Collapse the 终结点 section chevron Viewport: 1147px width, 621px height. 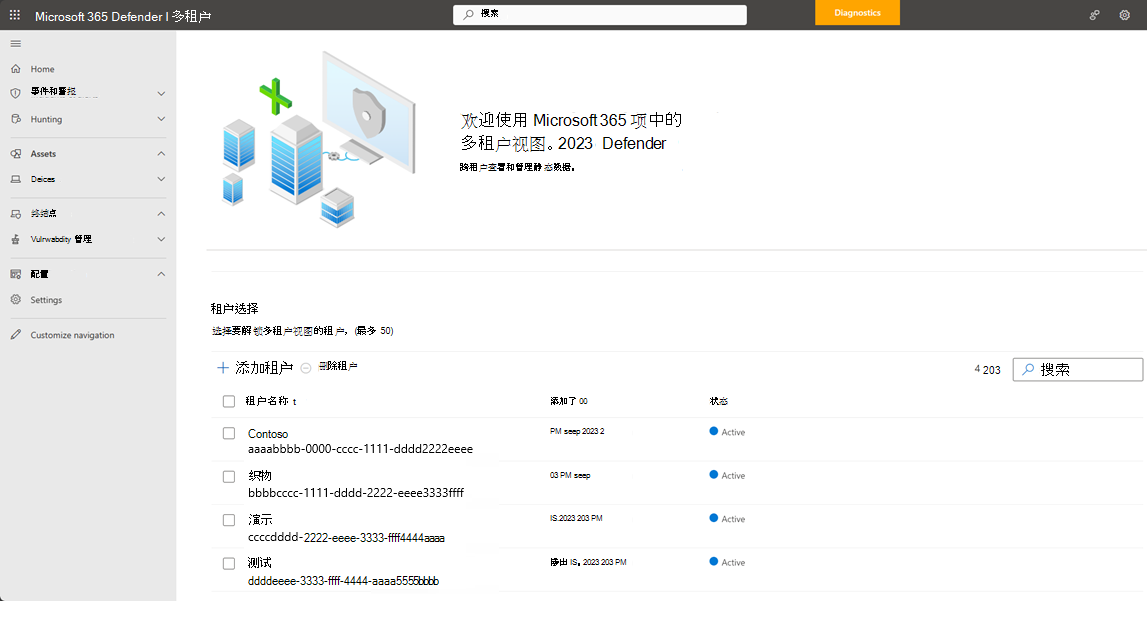162,214
